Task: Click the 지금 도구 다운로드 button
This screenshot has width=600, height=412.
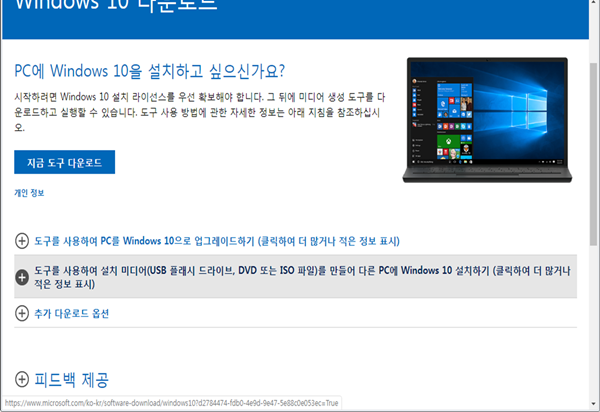Action: (x=64, y=162)
